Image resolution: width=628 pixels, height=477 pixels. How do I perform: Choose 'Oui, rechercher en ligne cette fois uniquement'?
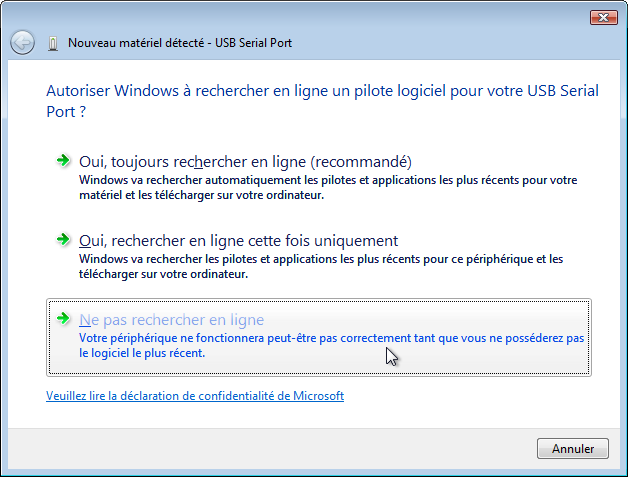pos(238,241)
